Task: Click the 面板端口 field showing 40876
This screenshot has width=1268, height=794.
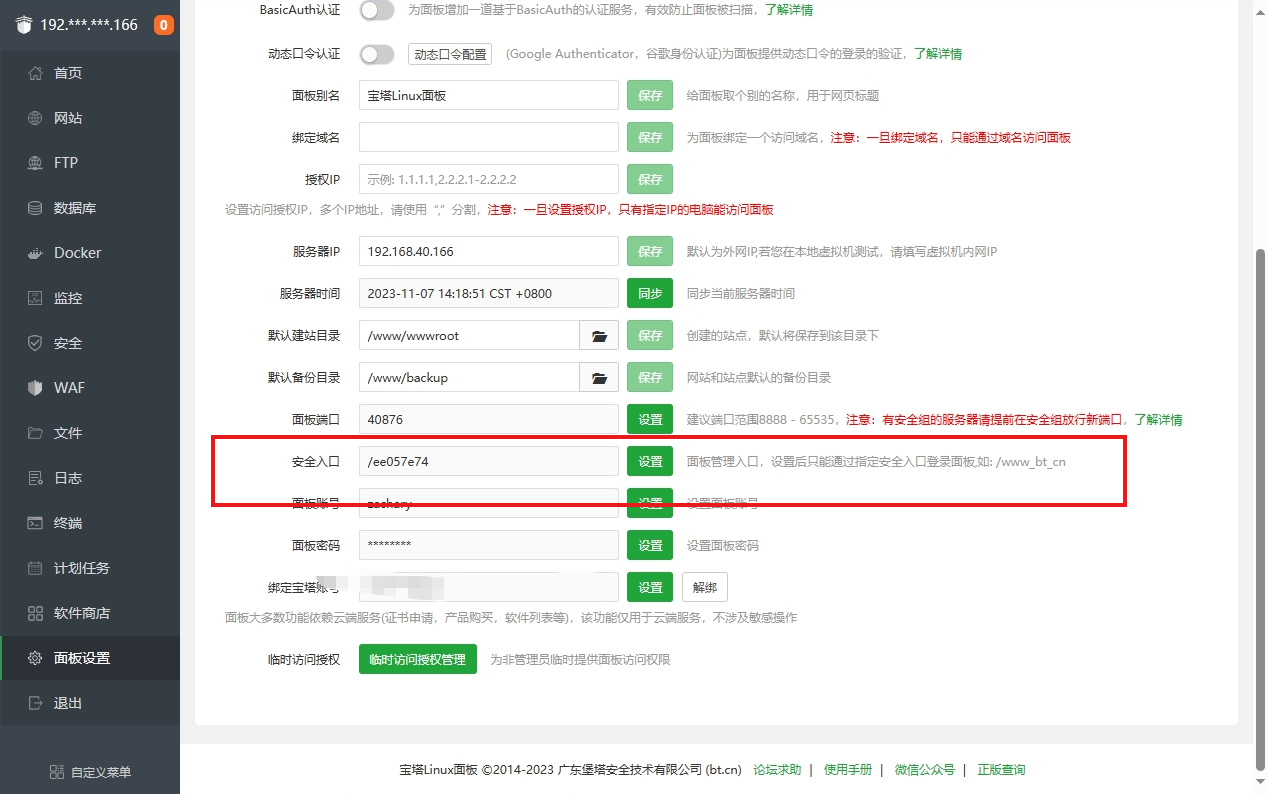Action: pyautogui.click(x=489, y=420)
